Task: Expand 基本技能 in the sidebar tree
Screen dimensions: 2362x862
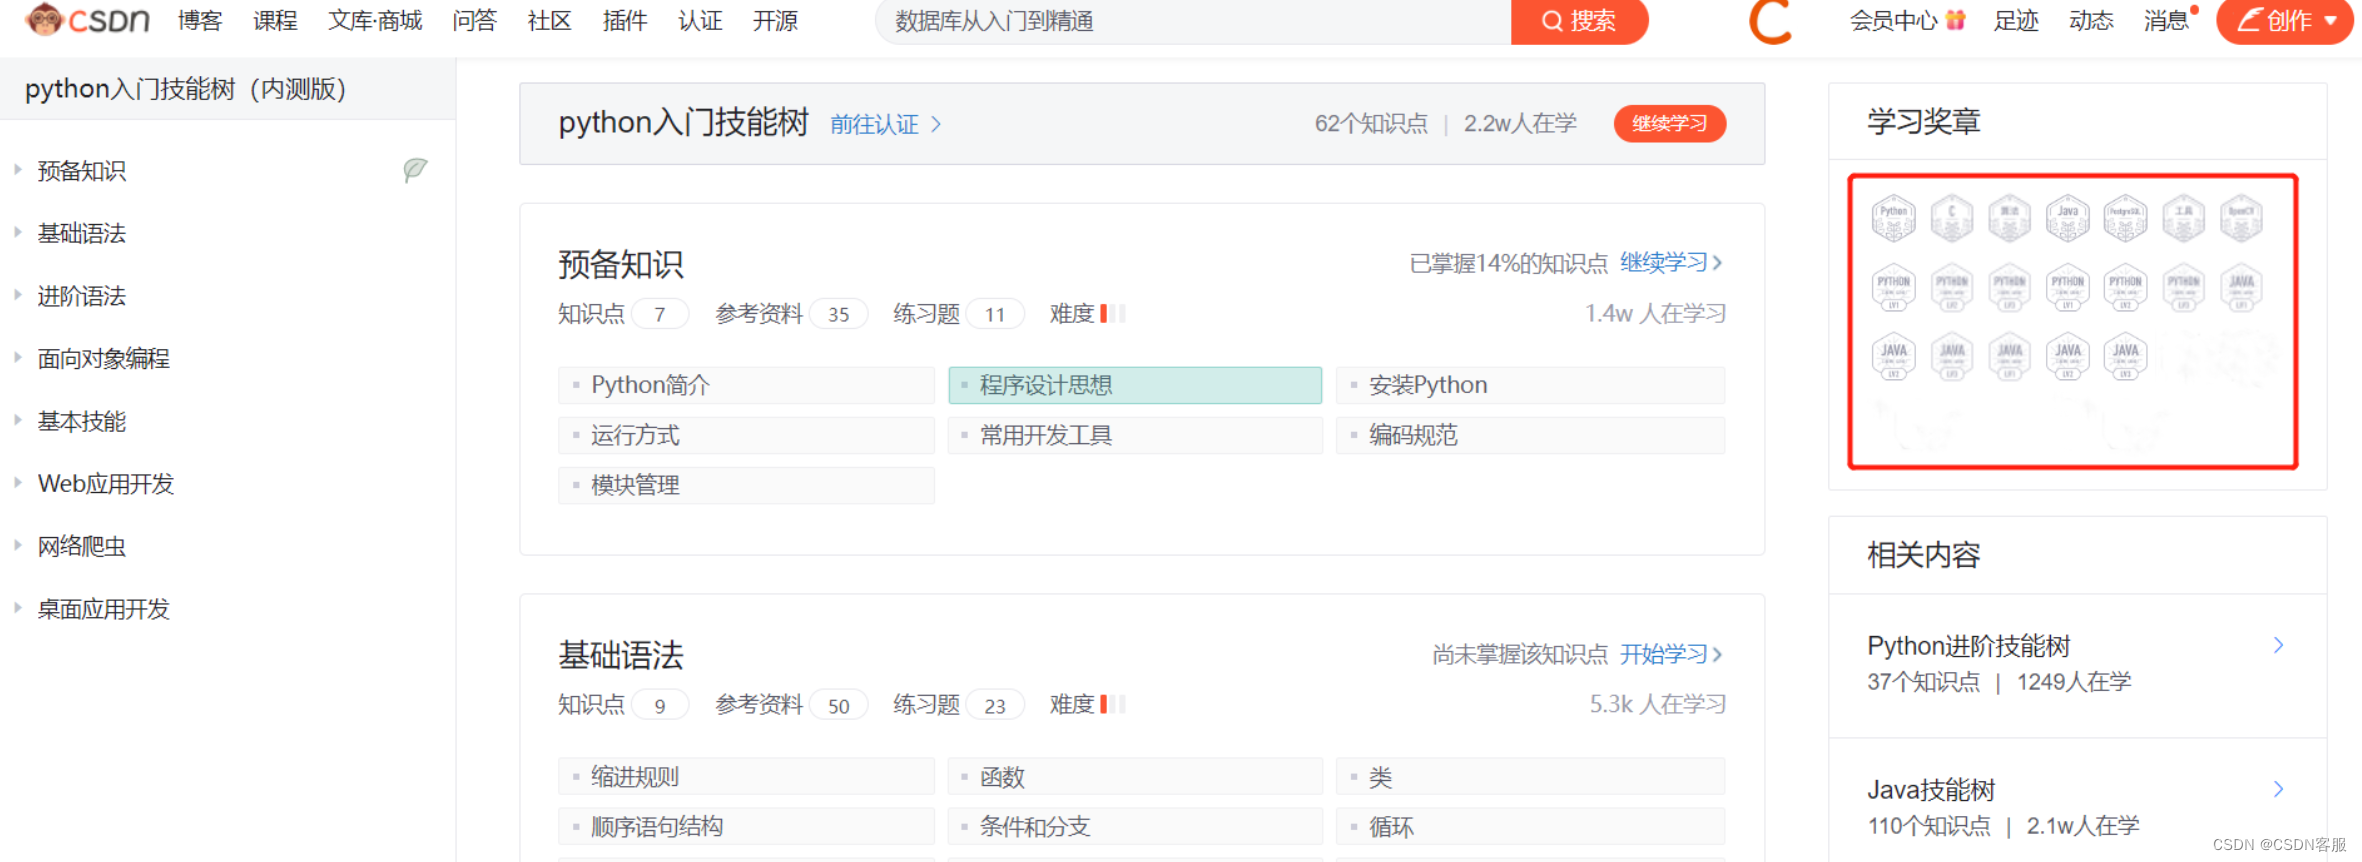Action: point(18,420)
